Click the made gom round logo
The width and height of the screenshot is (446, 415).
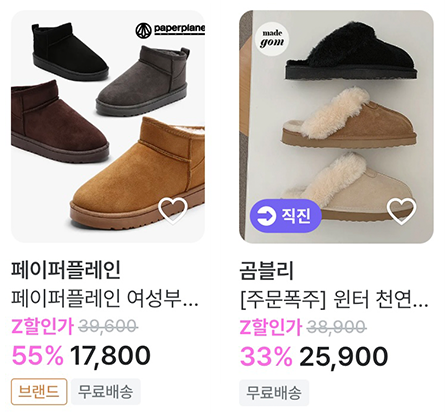click(x=272, y=39)
